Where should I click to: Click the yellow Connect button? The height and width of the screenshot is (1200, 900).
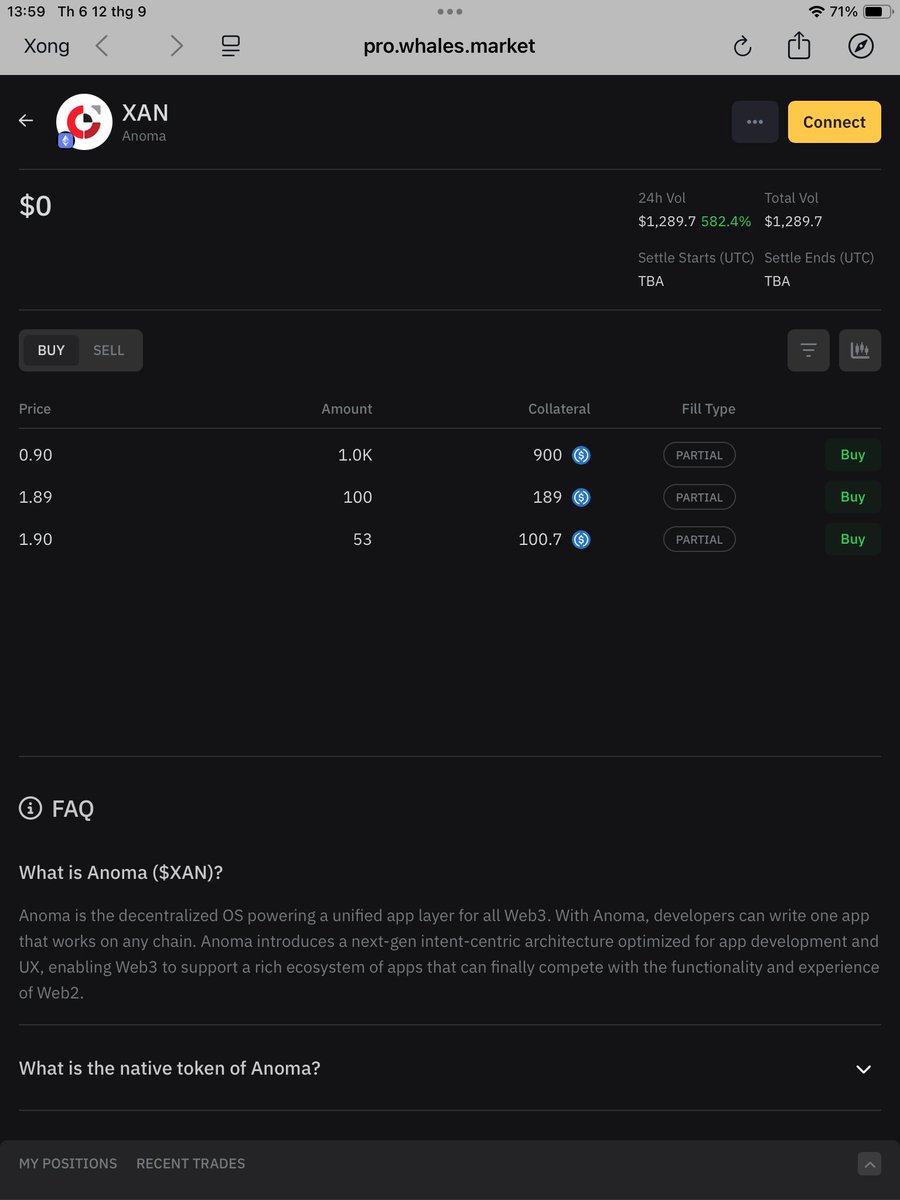tap(834, 122)
